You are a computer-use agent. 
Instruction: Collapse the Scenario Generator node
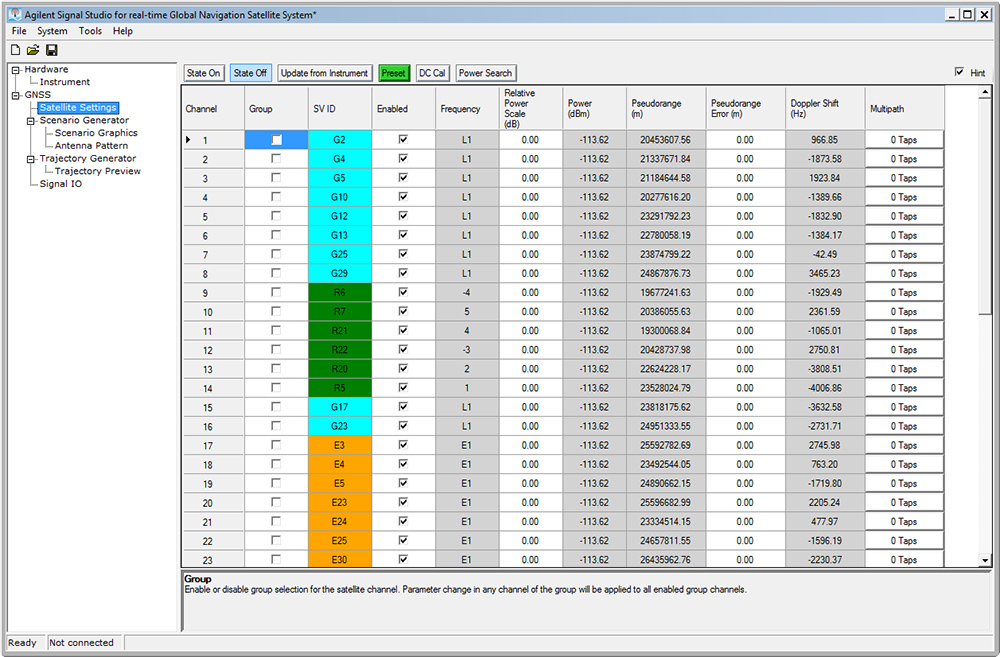pos(31,121)
